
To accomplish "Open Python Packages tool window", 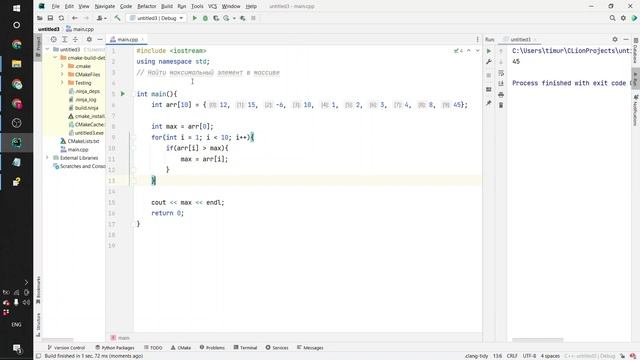I will click(x=115, y=348).
